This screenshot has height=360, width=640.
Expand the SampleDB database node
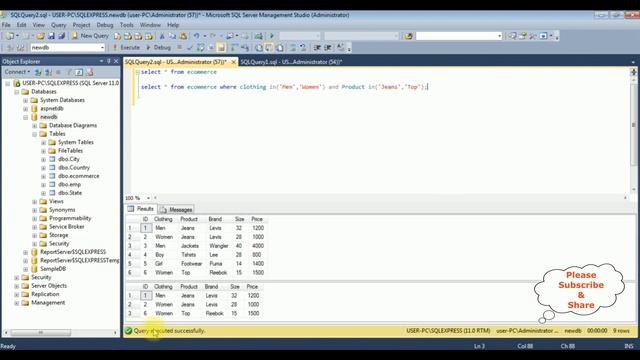click(26, 269)
